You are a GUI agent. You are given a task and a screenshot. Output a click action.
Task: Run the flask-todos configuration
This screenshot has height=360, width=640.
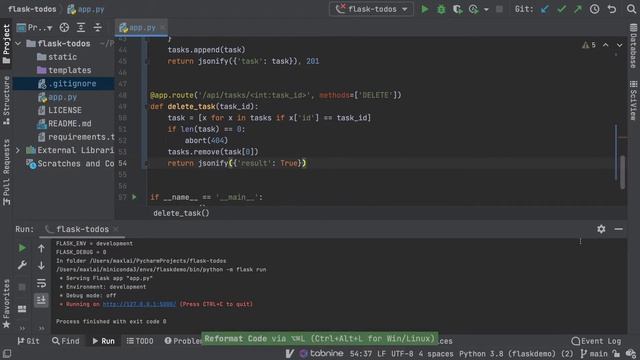point(424,9)
